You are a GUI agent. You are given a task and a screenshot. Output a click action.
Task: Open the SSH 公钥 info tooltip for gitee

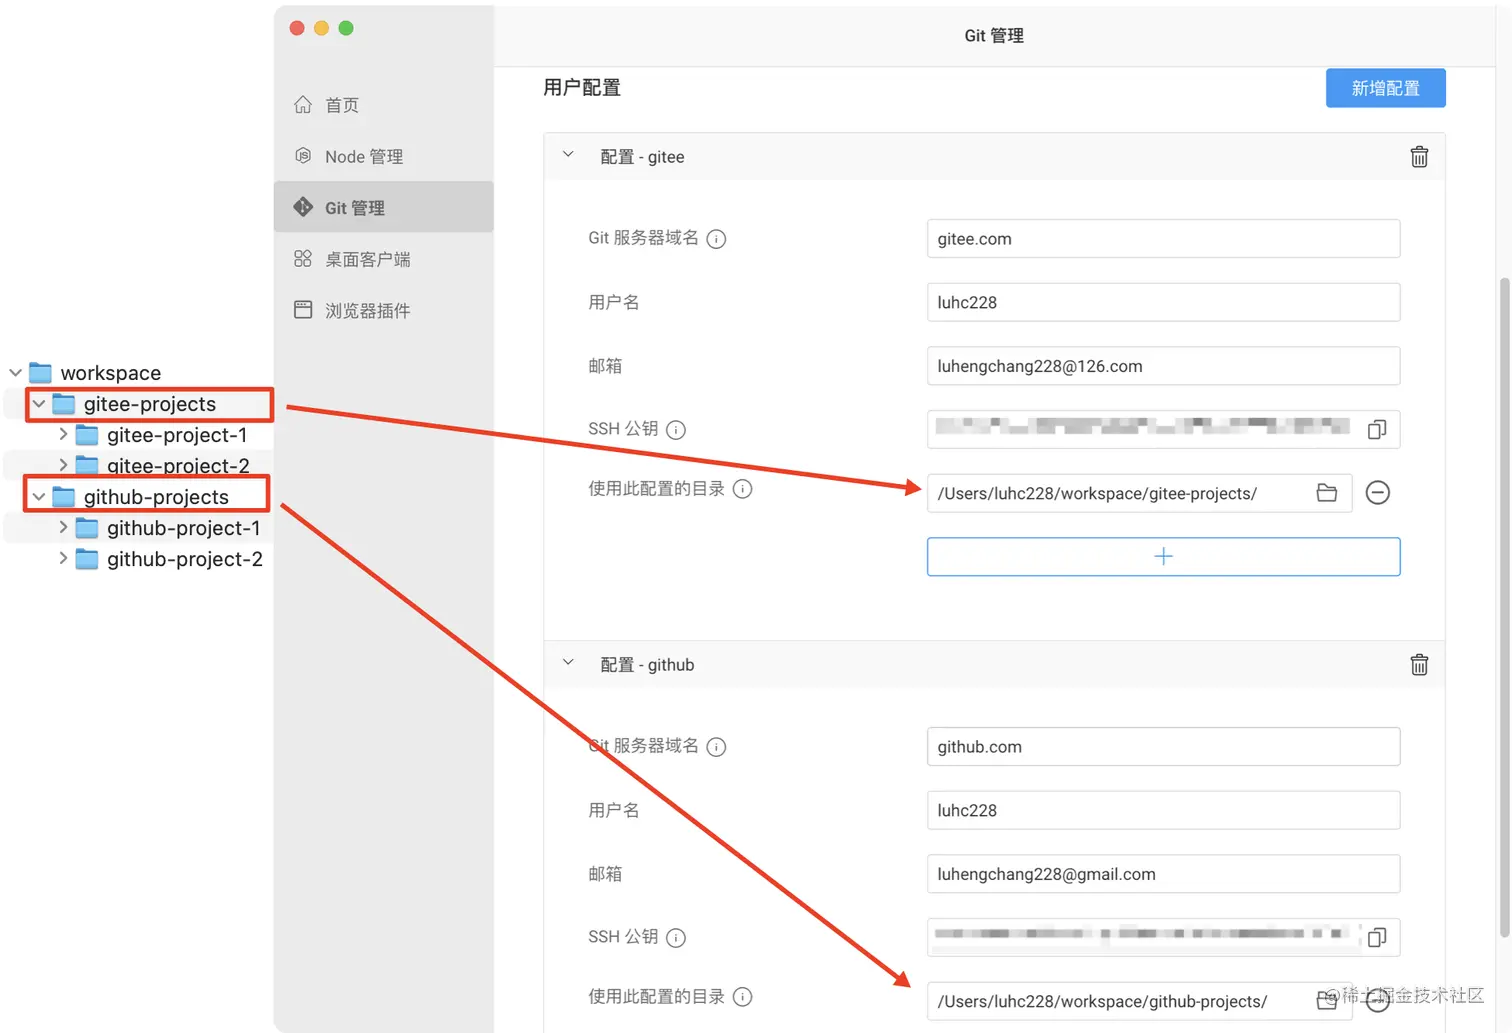676,429
